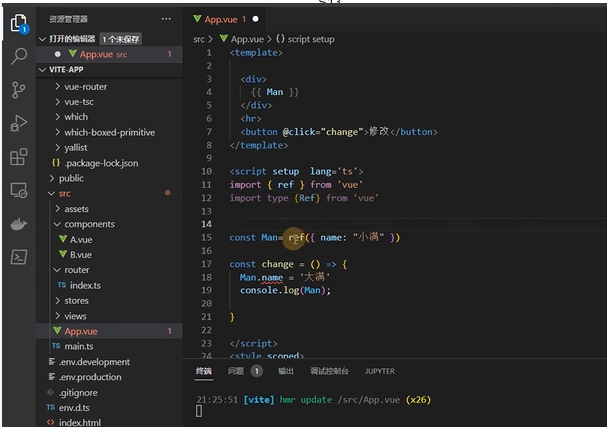Click file icon beside .env.production
The width and height of the screenshot is (607, 427).
pyautogui.click(x=51, y=377)
